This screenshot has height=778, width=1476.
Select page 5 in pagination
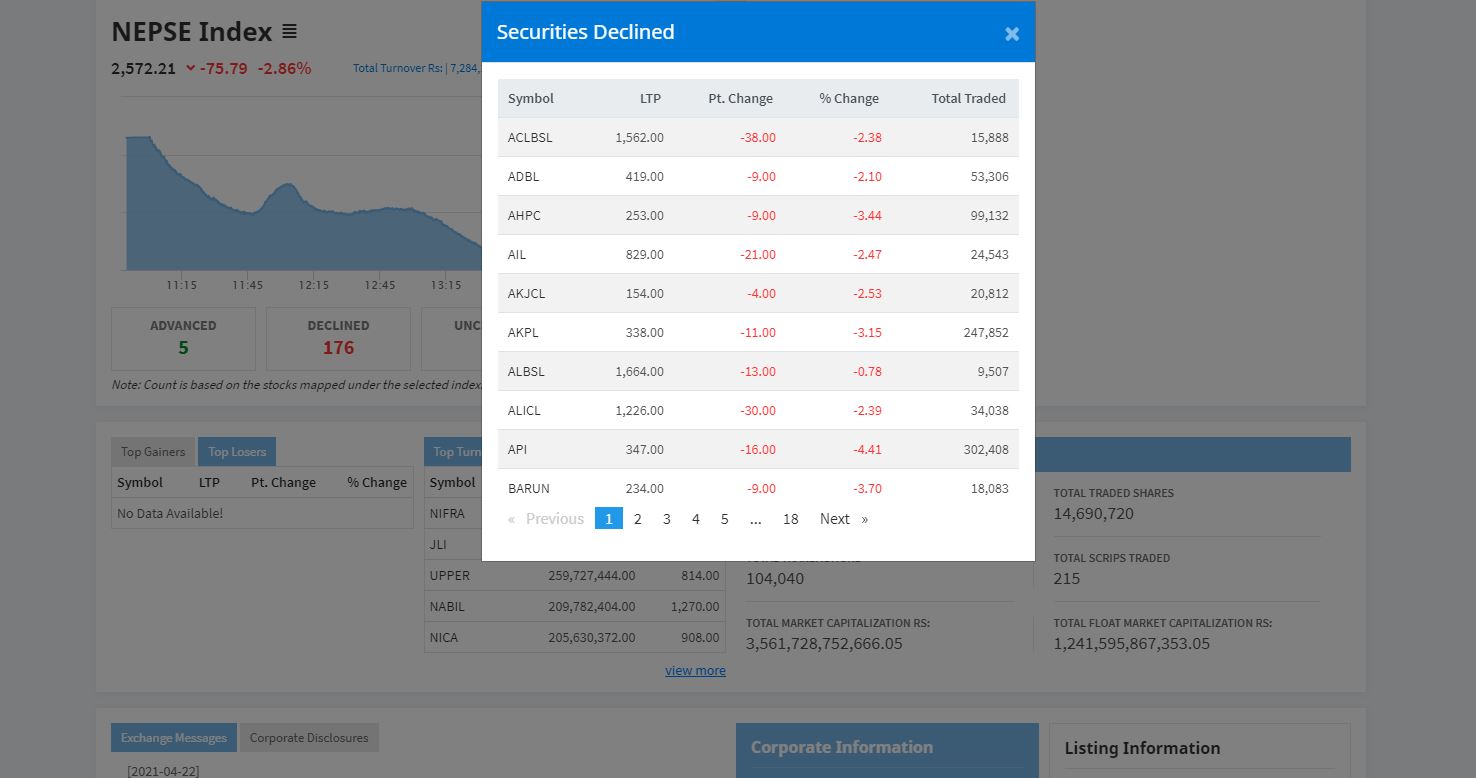tap(725, 518)
